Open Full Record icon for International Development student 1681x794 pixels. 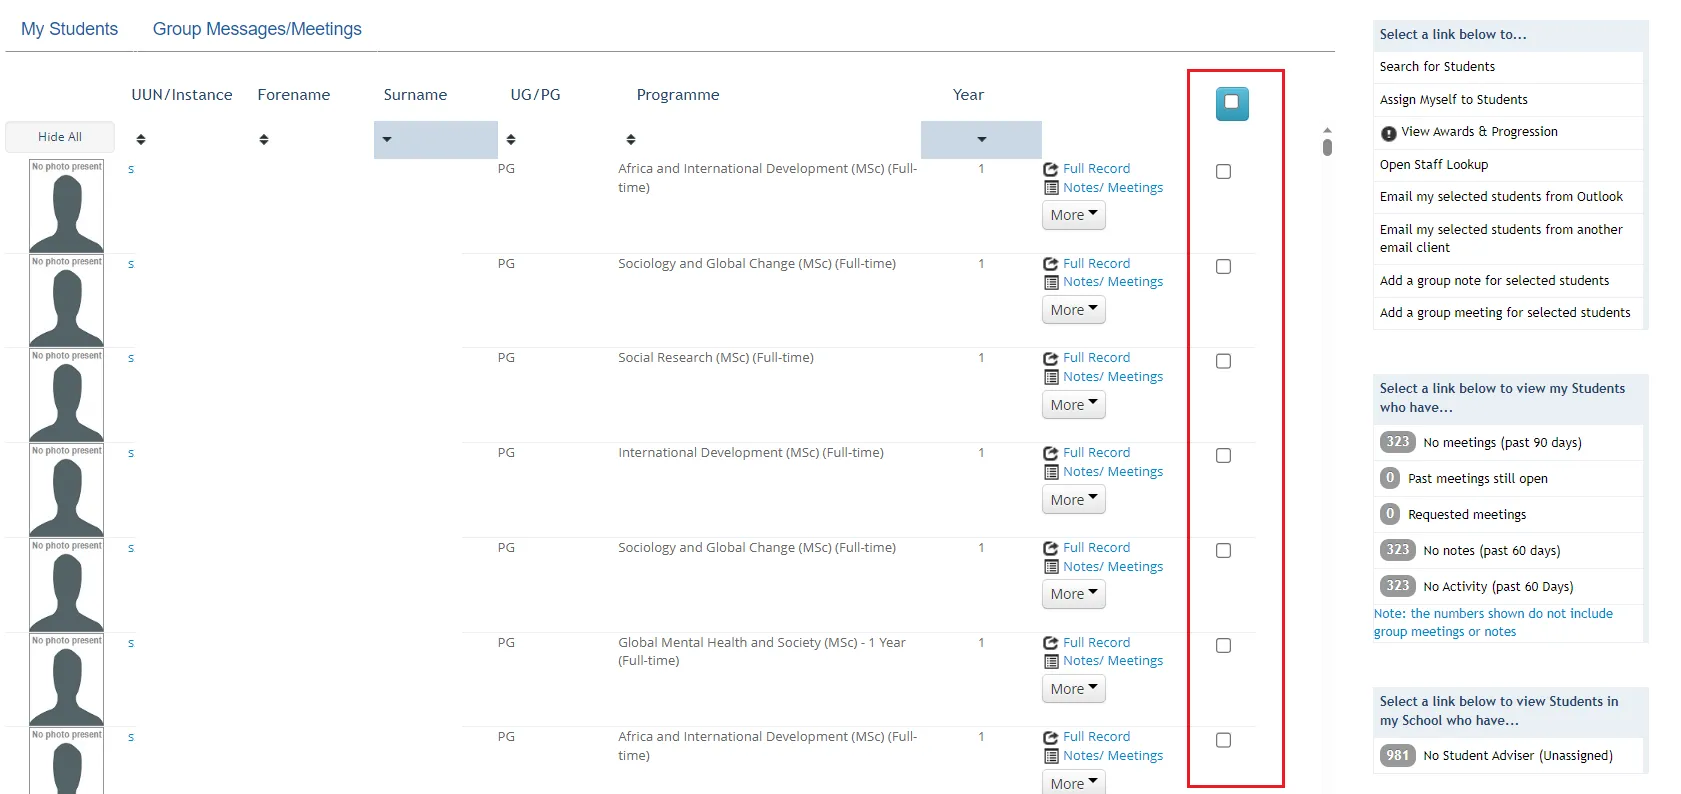(1051, 453)
